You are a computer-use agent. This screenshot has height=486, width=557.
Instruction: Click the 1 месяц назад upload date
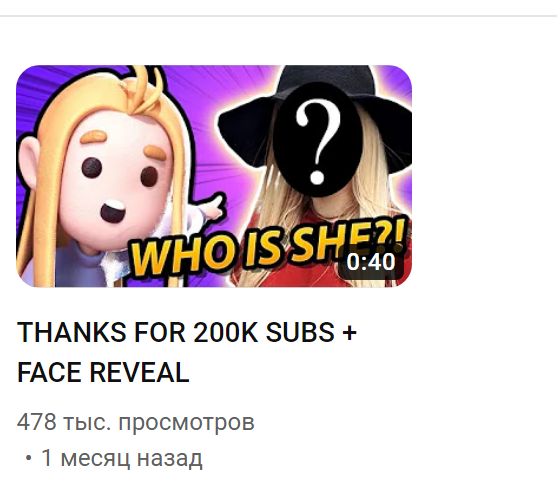(x=122, y=458)
